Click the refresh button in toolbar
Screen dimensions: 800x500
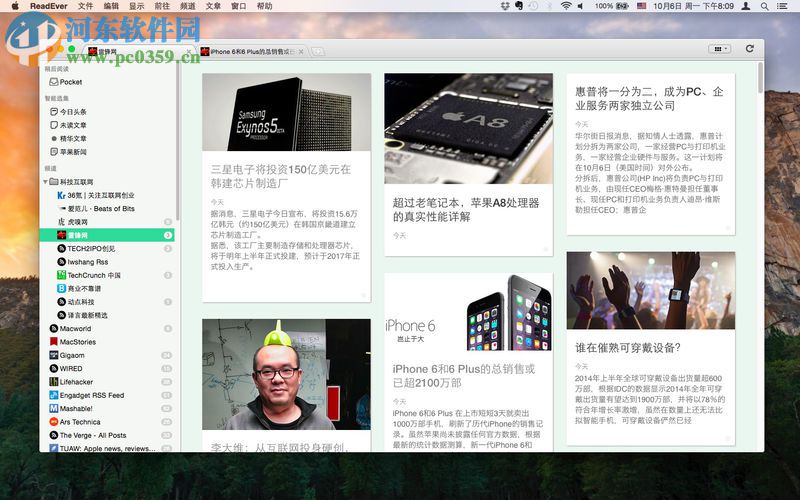point(749,48)
